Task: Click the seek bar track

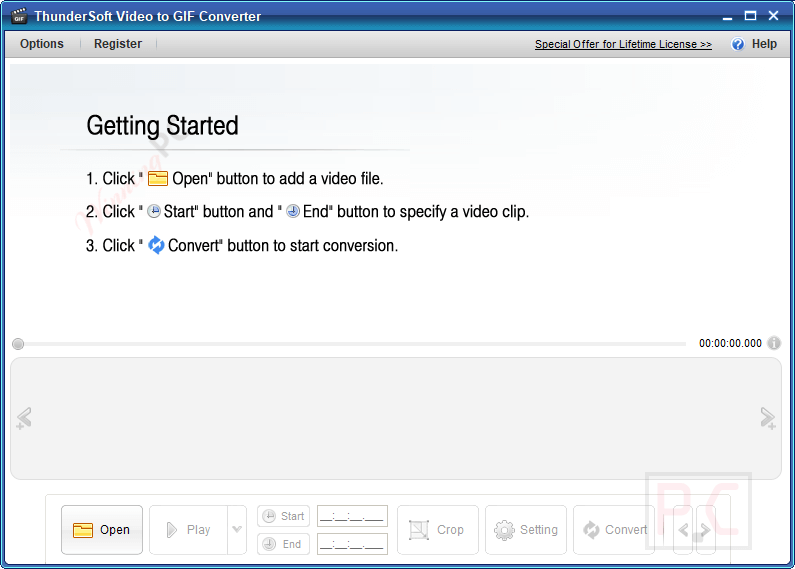Action: click(x=355, y=344)
